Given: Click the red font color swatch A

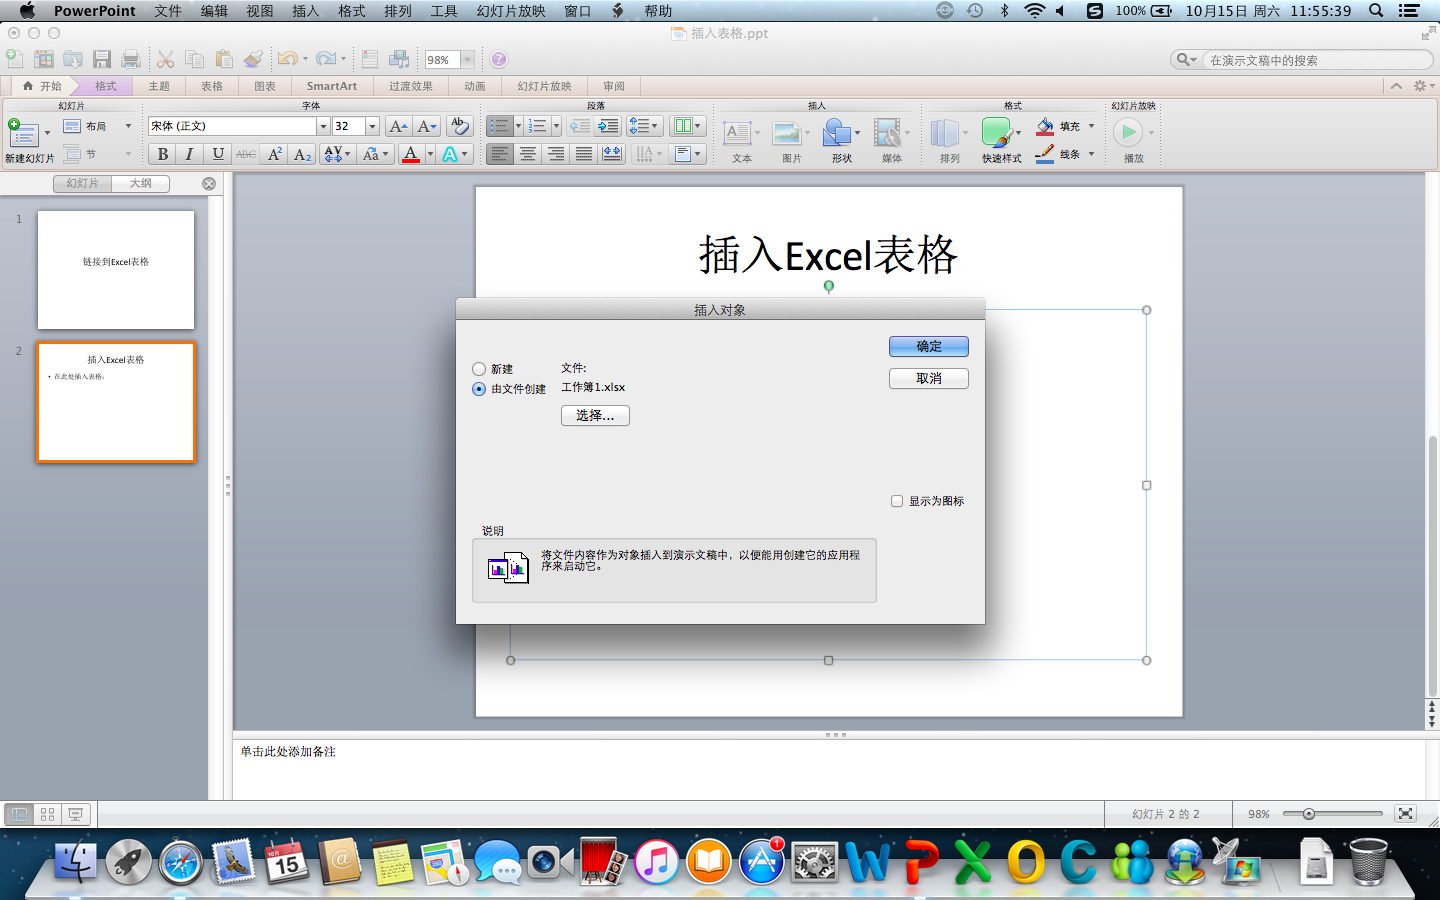Looking at the screenshot, I should (410, 154).
